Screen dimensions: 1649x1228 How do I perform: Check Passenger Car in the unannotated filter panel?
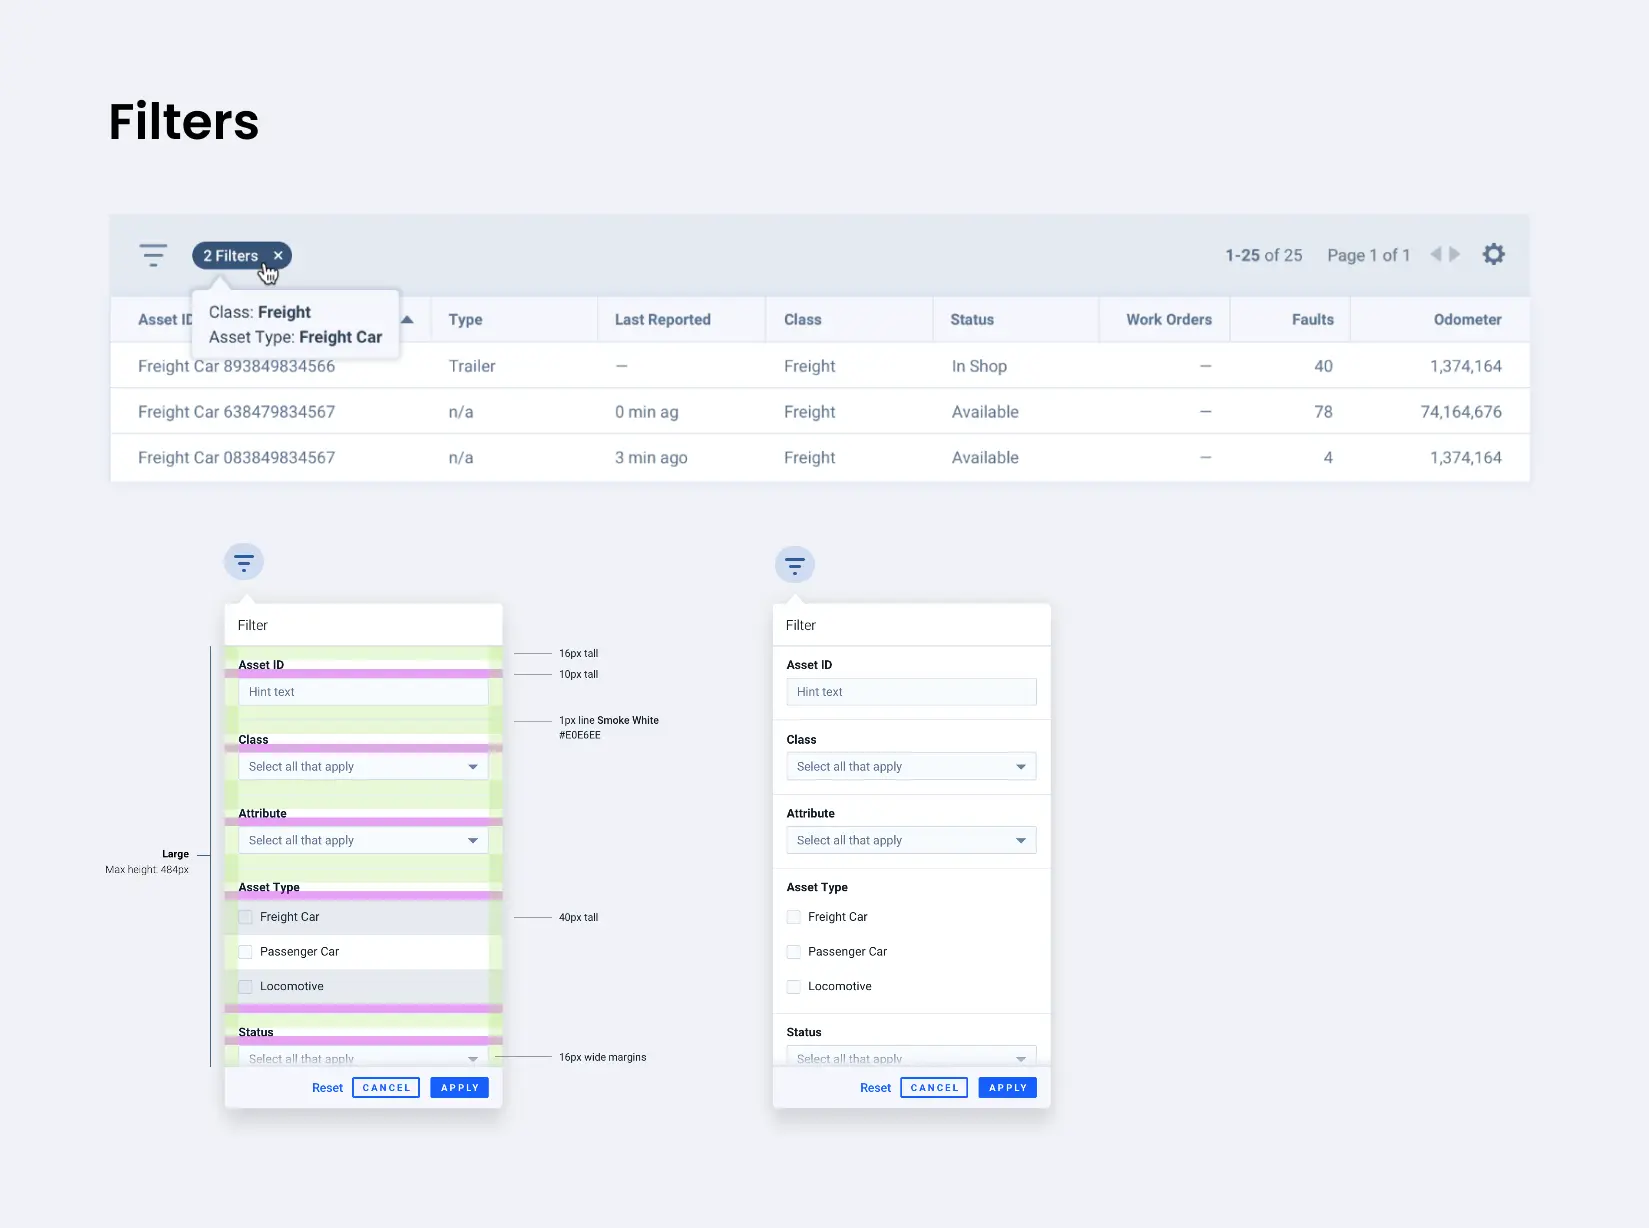(x=794, y=952)
